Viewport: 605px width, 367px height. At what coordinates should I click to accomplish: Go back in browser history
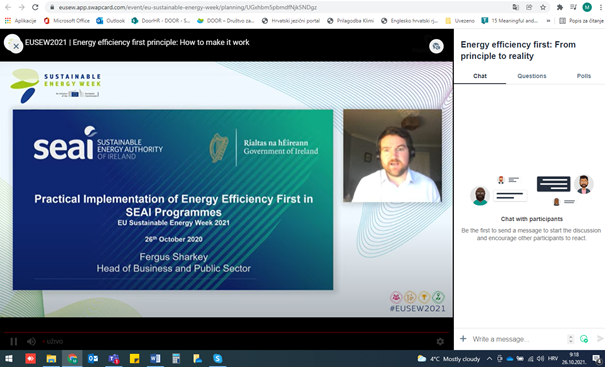pyautogui.click(x=8, y=7)
